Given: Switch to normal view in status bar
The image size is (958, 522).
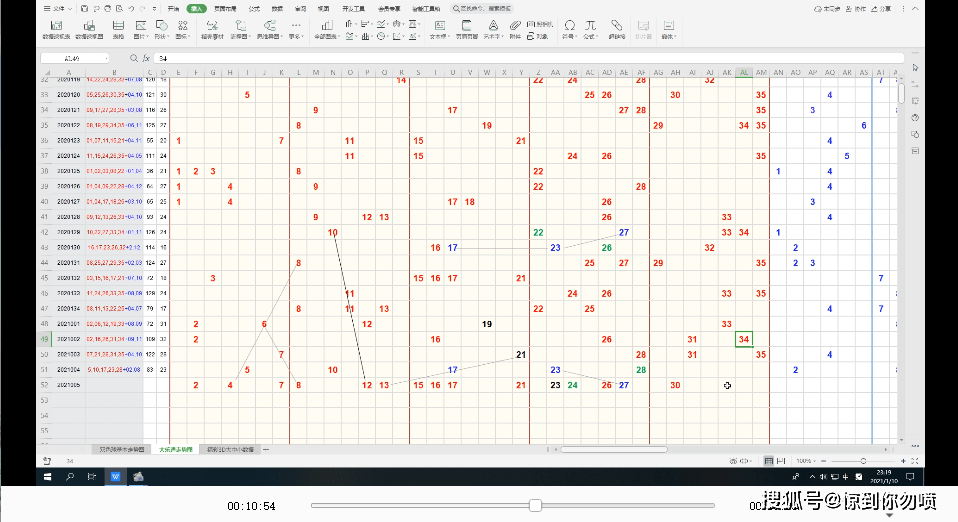Looking at the screenshot, I should pyautogui.click(x=769, y=461).
